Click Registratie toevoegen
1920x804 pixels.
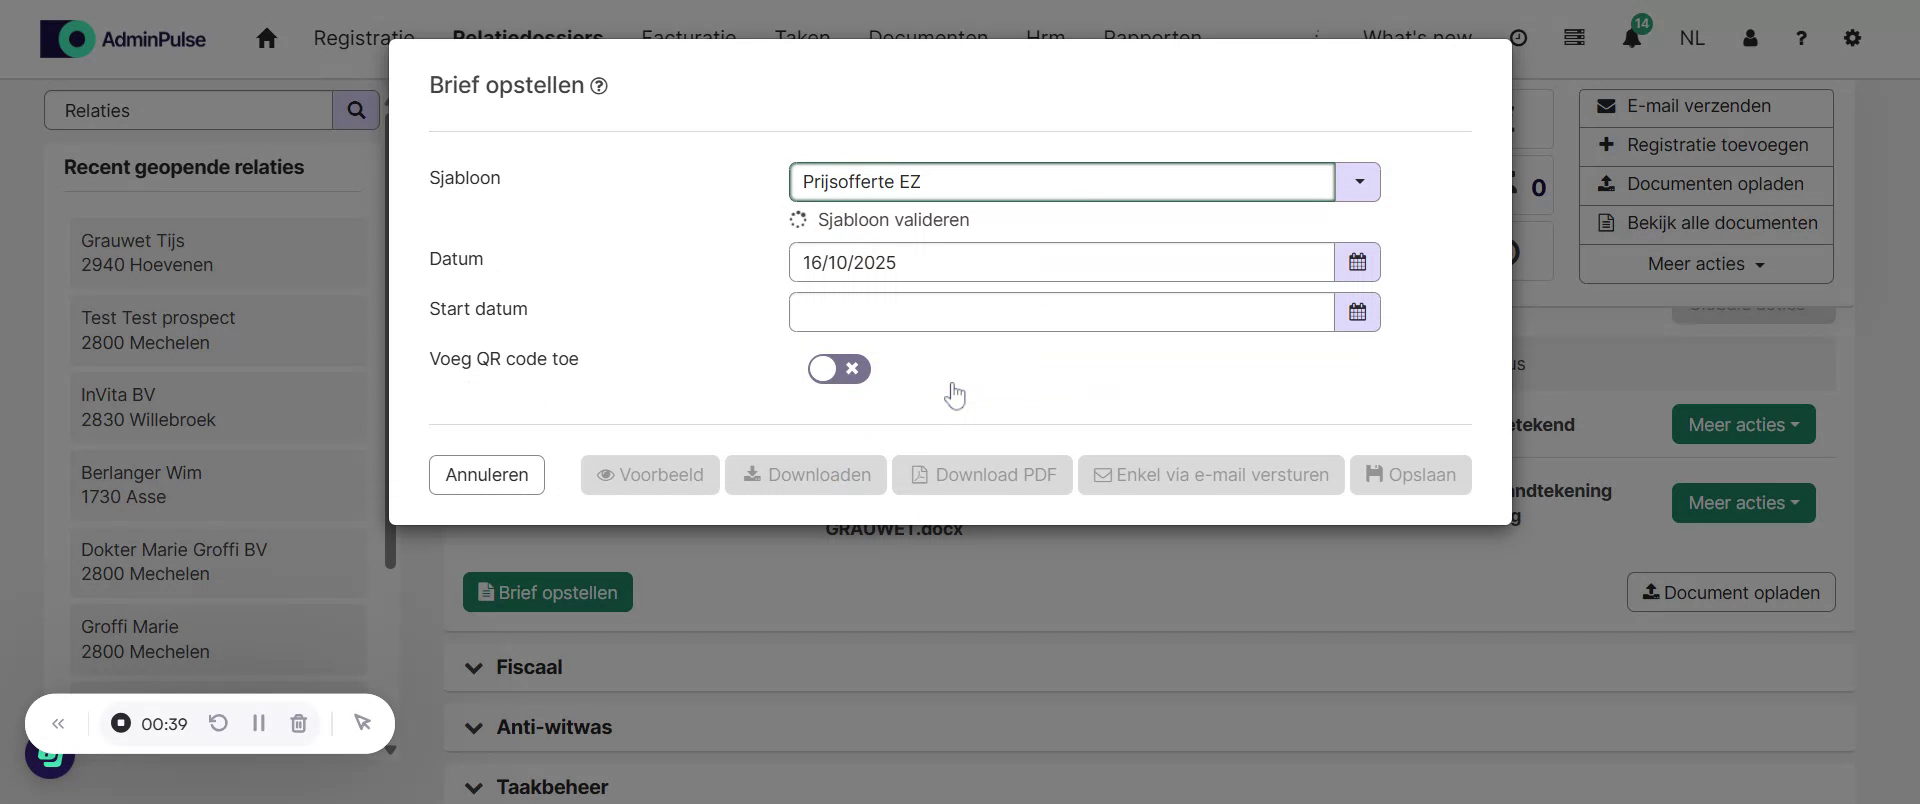[1706, 146]
